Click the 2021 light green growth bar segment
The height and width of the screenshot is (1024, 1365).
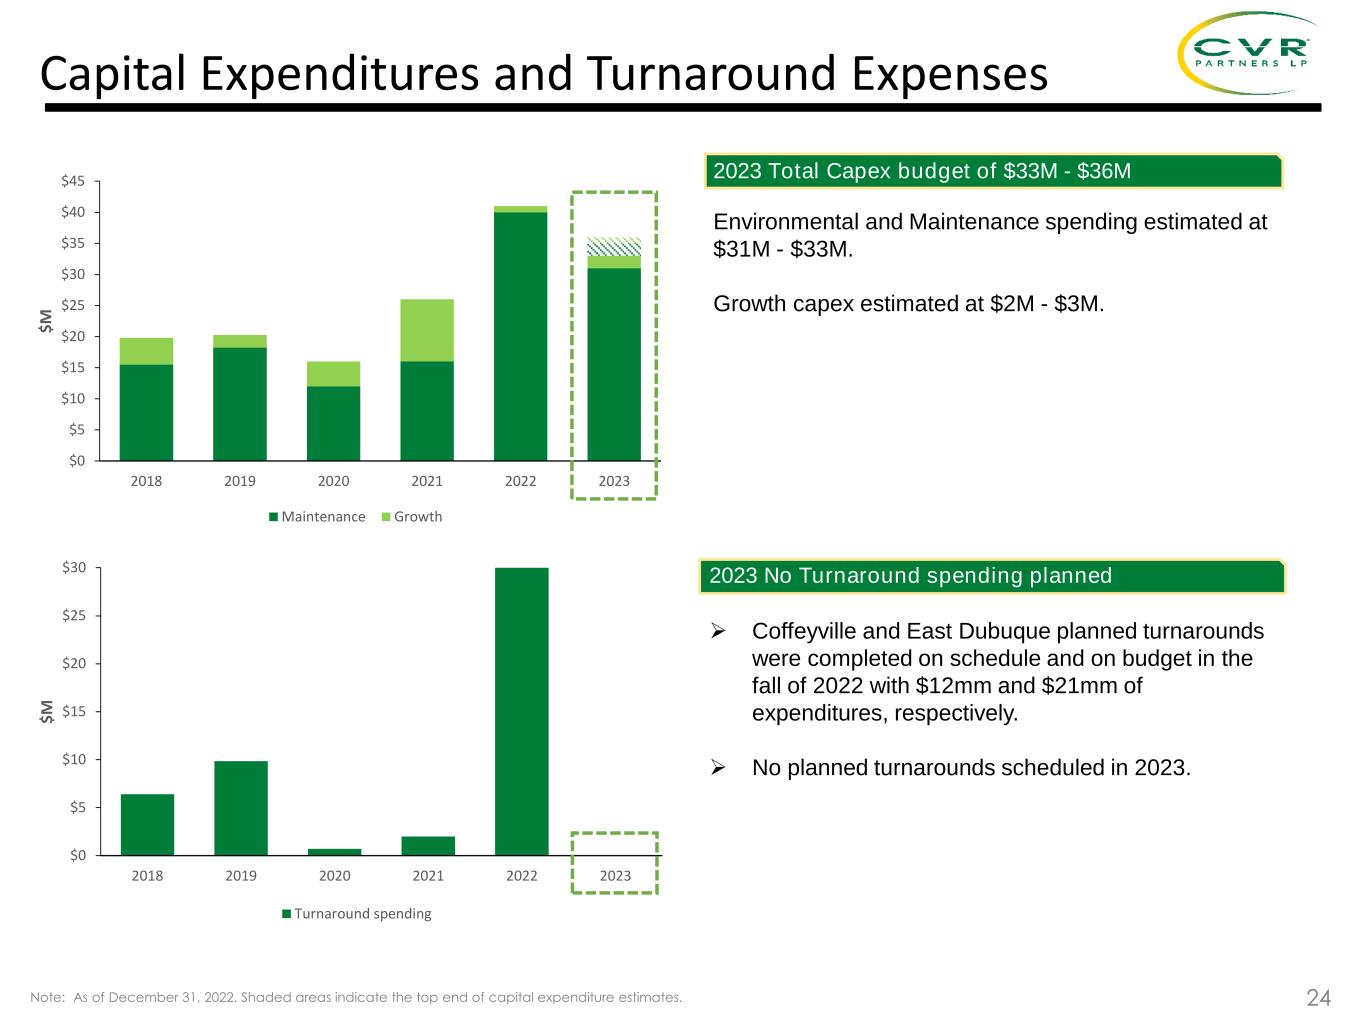(x=427, y=330)
